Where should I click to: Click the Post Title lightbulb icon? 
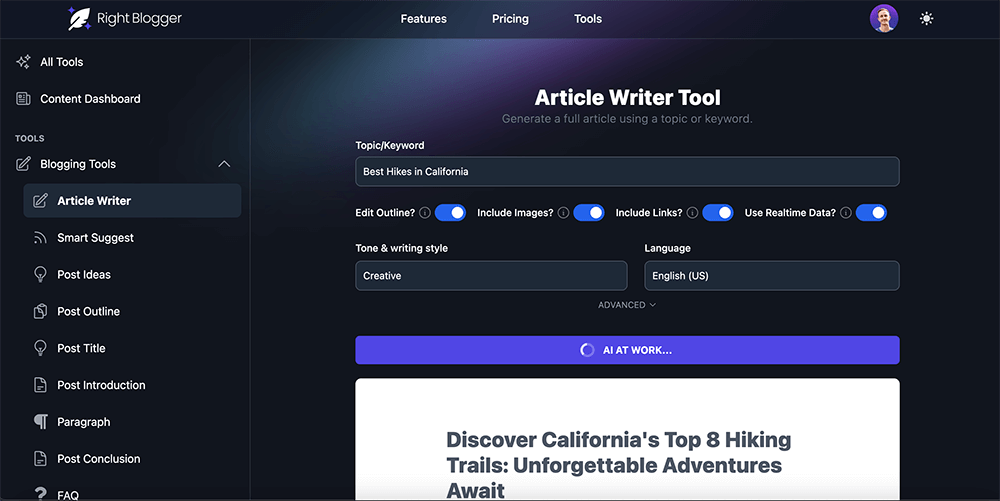pyautogui.click(x=40, y=348)
